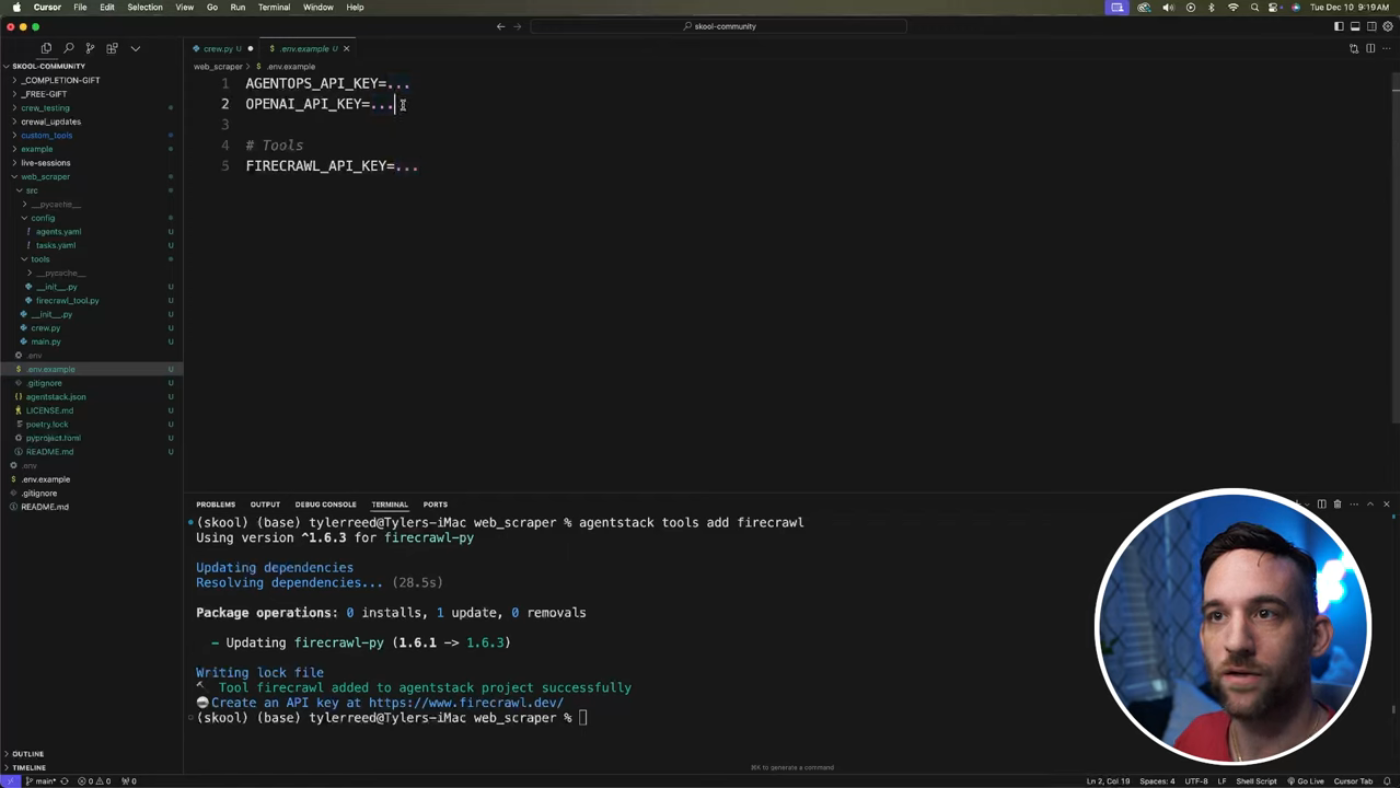Open the macOS volume control icon
1400x788 pixels.
point(1168,7)
